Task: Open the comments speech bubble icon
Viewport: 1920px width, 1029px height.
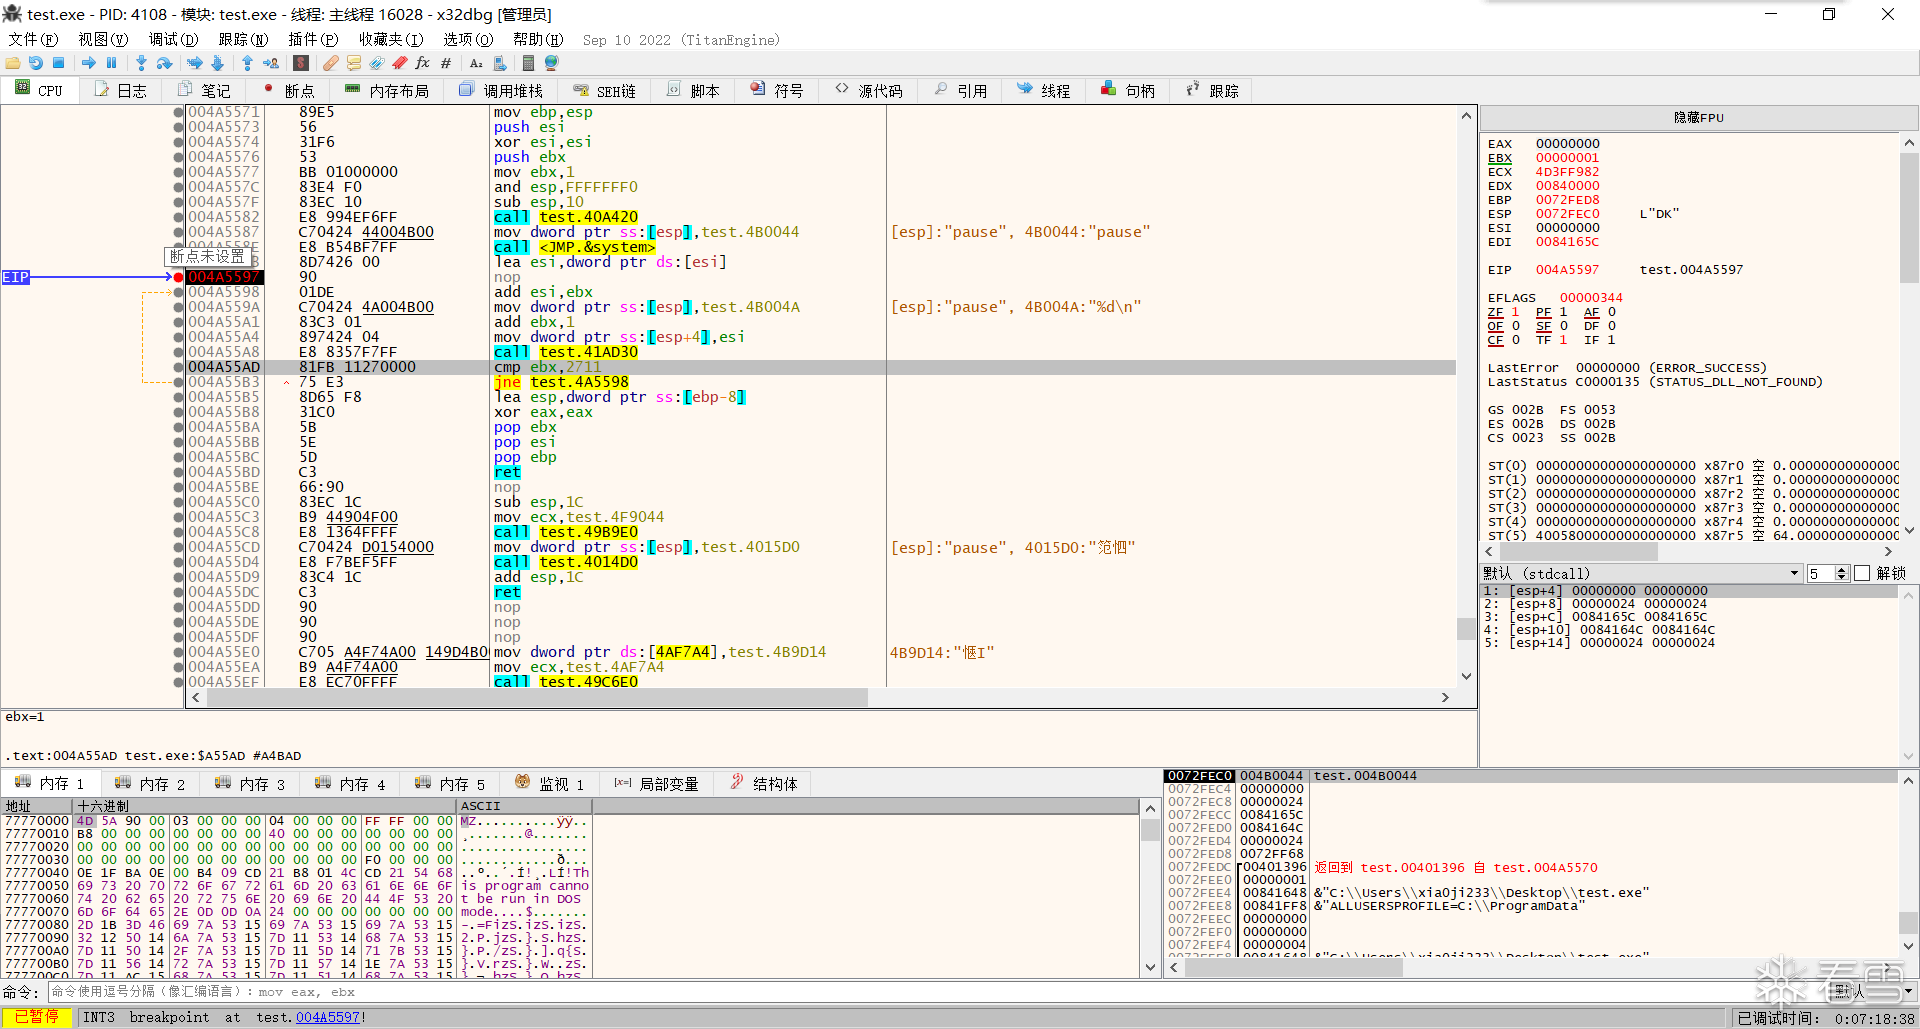Action: point(353,63)
